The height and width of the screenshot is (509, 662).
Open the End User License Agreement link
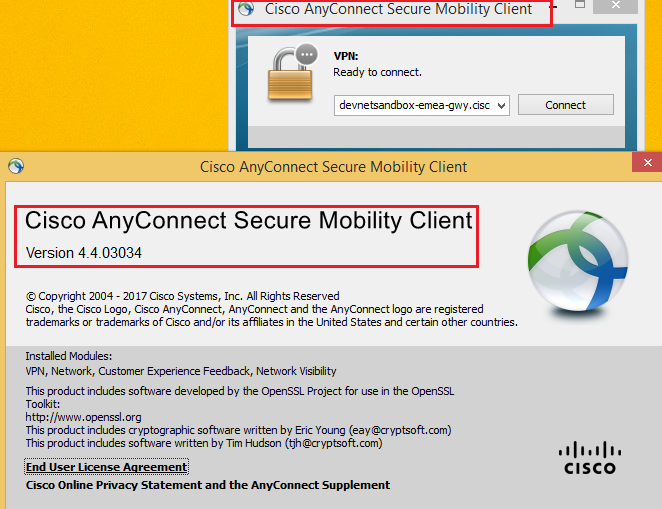pos(106,467)
